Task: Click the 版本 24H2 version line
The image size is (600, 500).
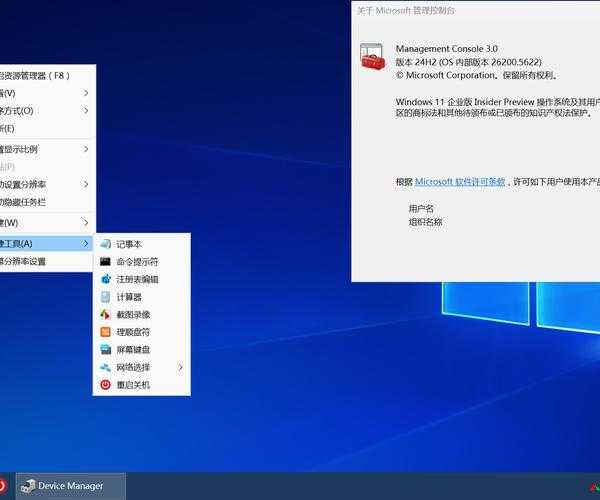Action: 468,62
